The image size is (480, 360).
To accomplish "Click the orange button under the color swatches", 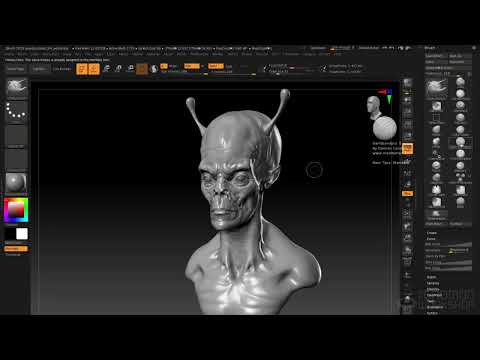I will click(x=16, y=249).
